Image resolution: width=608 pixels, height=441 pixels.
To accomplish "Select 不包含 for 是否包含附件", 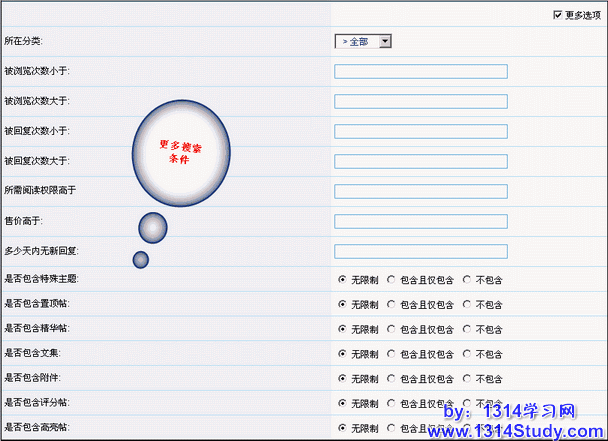I will click(467, 379).
